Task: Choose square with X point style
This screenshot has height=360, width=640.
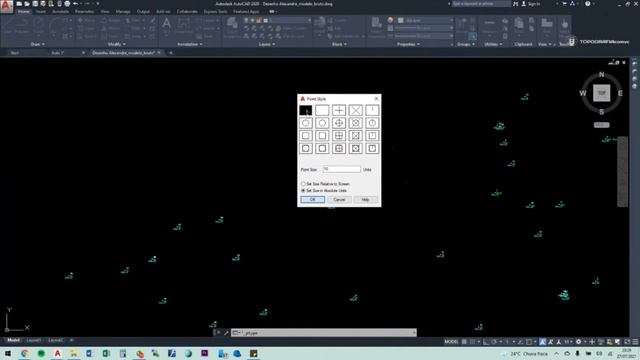Action: pyautogui.click(x=356, y=136)
